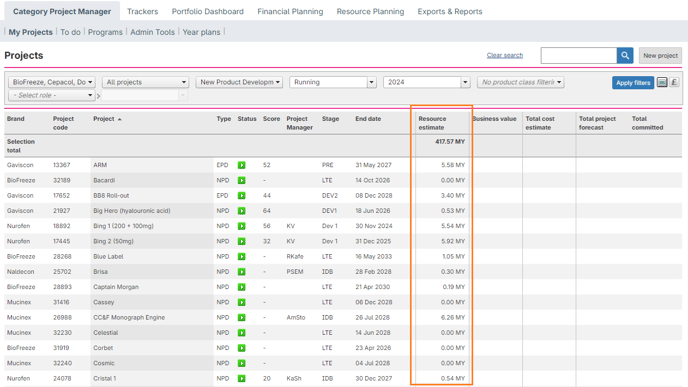The width and height of the screenshot is (688, 387).
Task: Click the New project button
Action: (660, 56)
